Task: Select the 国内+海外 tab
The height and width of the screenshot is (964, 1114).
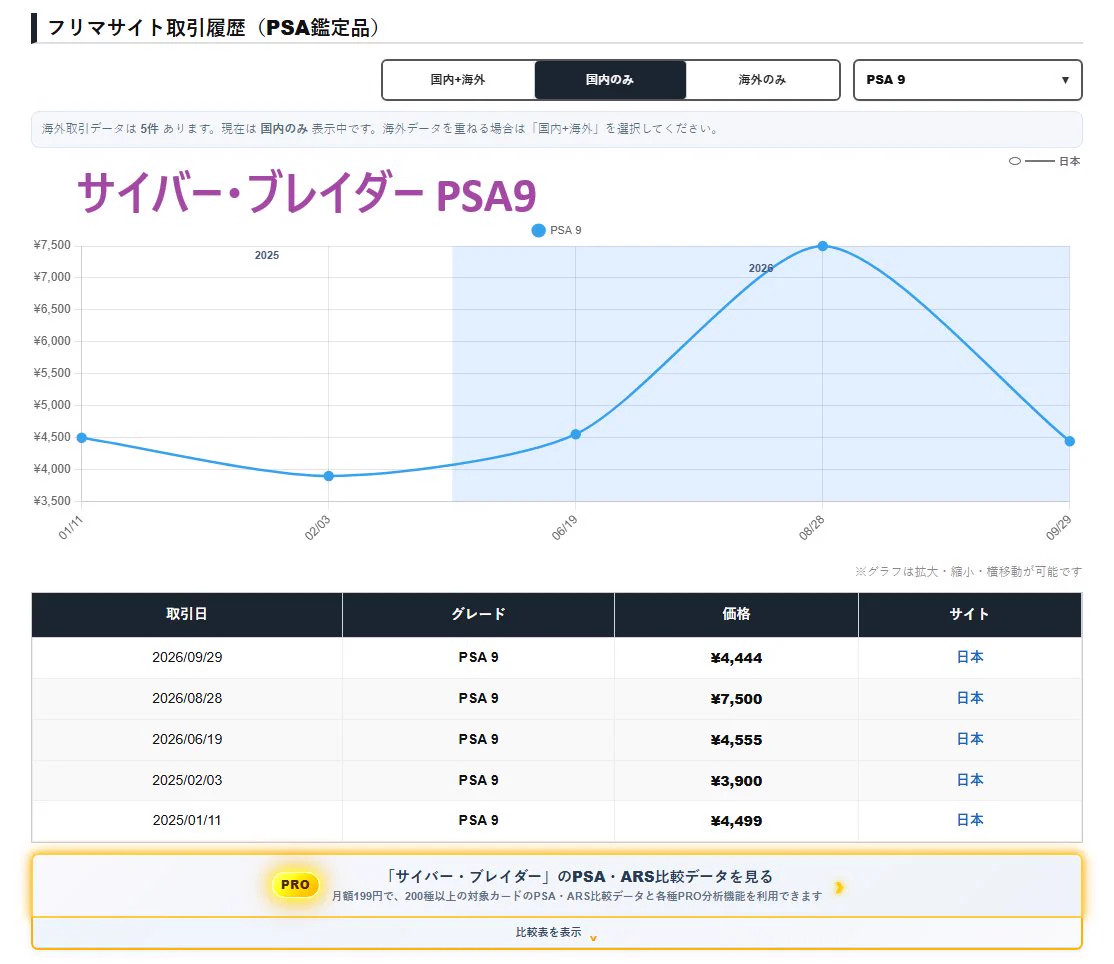Action: pyautogui.click(x=458, y=80)
